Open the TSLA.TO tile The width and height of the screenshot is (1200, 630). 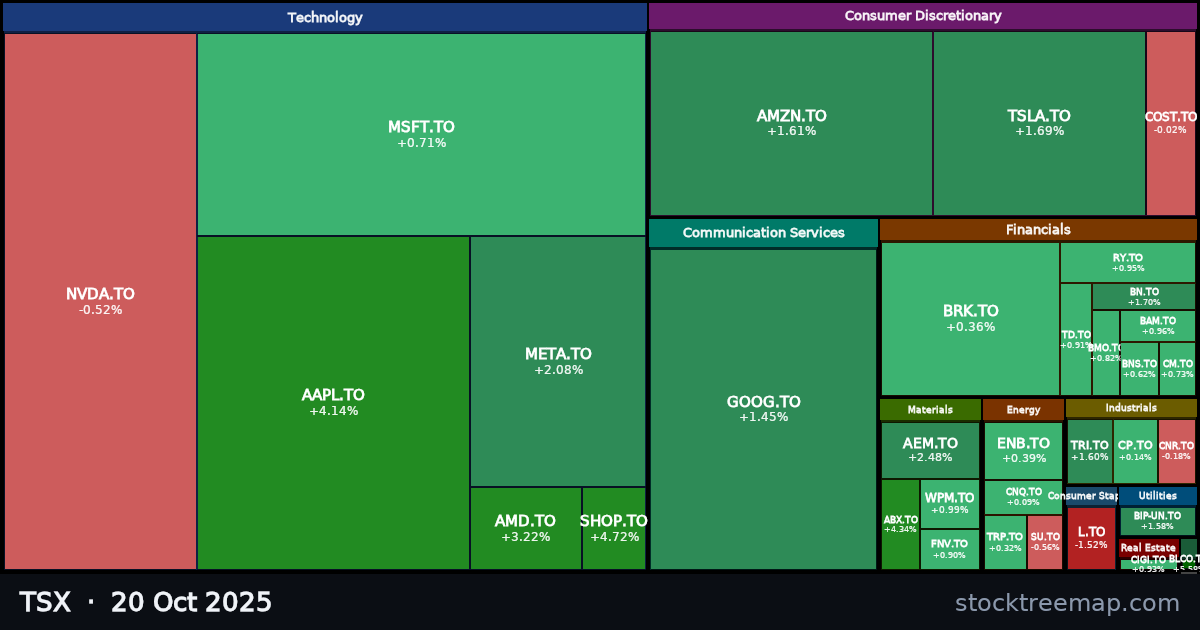(x=1039, y=123)
